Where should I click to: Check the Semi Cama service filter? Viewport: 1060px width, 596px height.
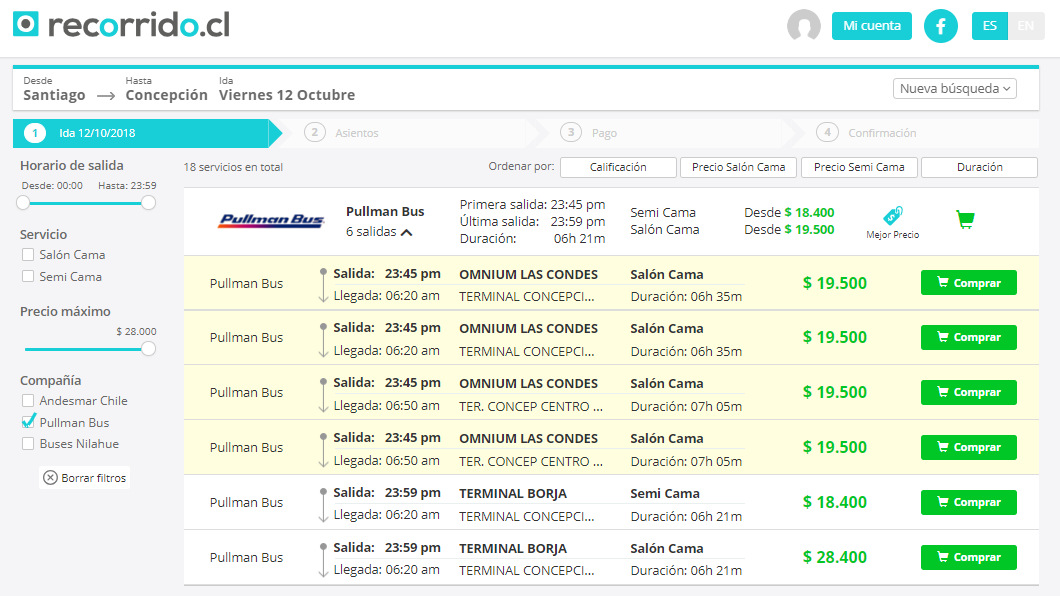28,276
